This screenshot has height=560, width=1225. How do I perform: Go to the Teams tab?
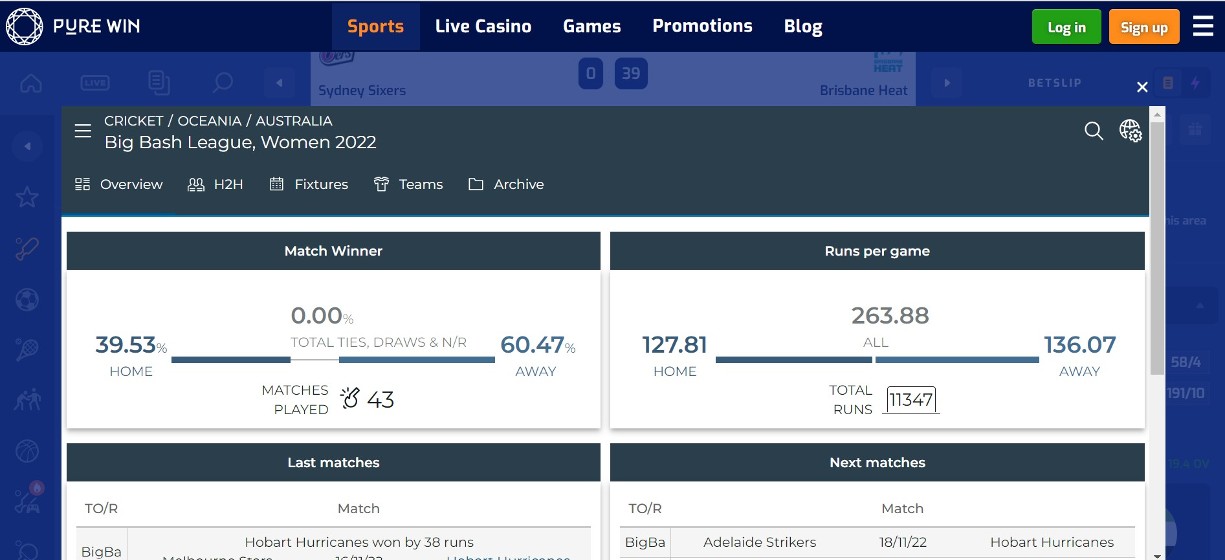click(408, 184)
